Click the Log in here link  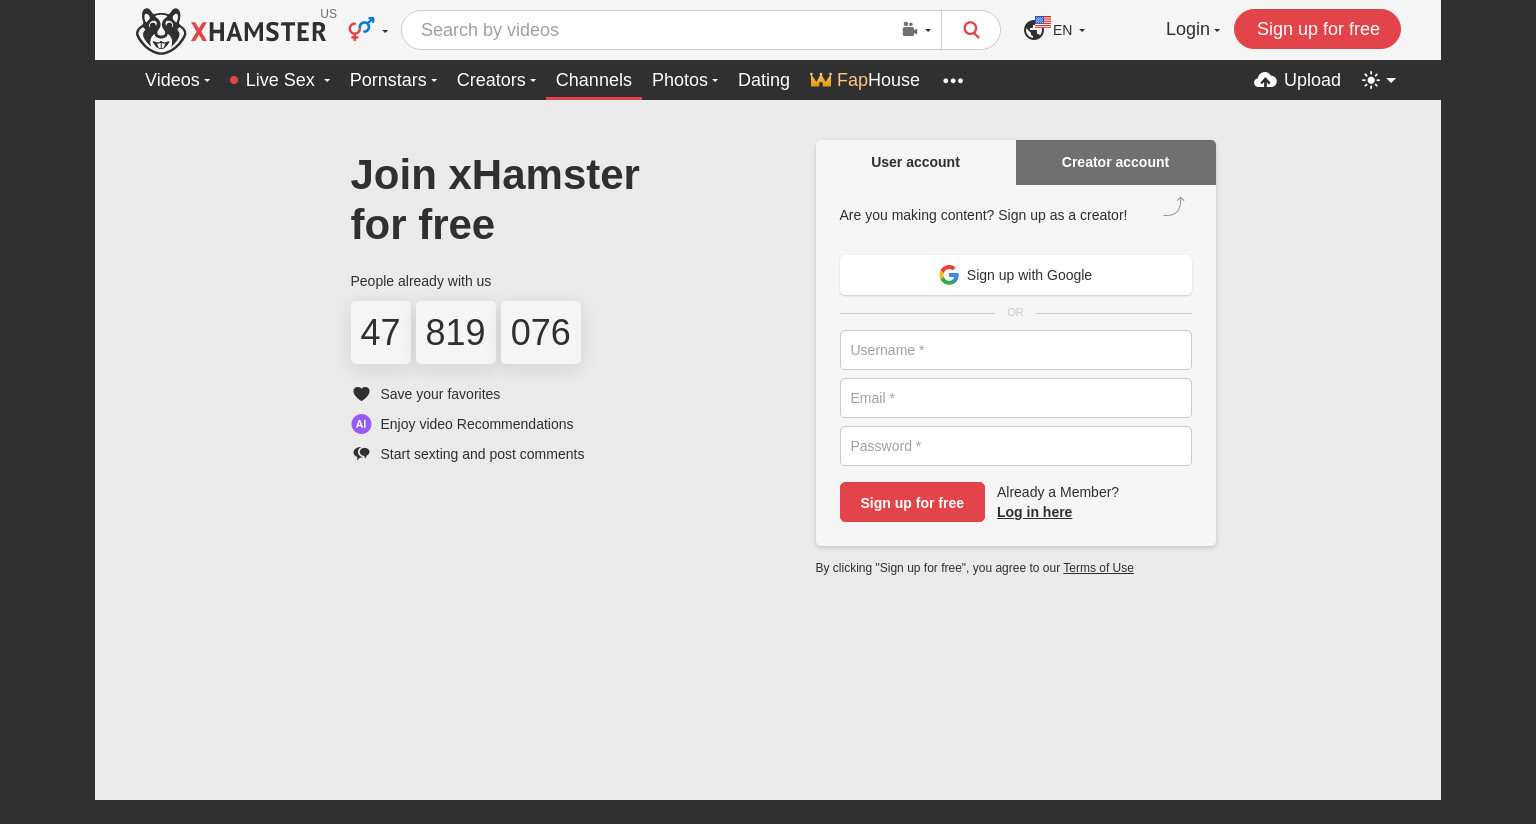point(1034,512)
